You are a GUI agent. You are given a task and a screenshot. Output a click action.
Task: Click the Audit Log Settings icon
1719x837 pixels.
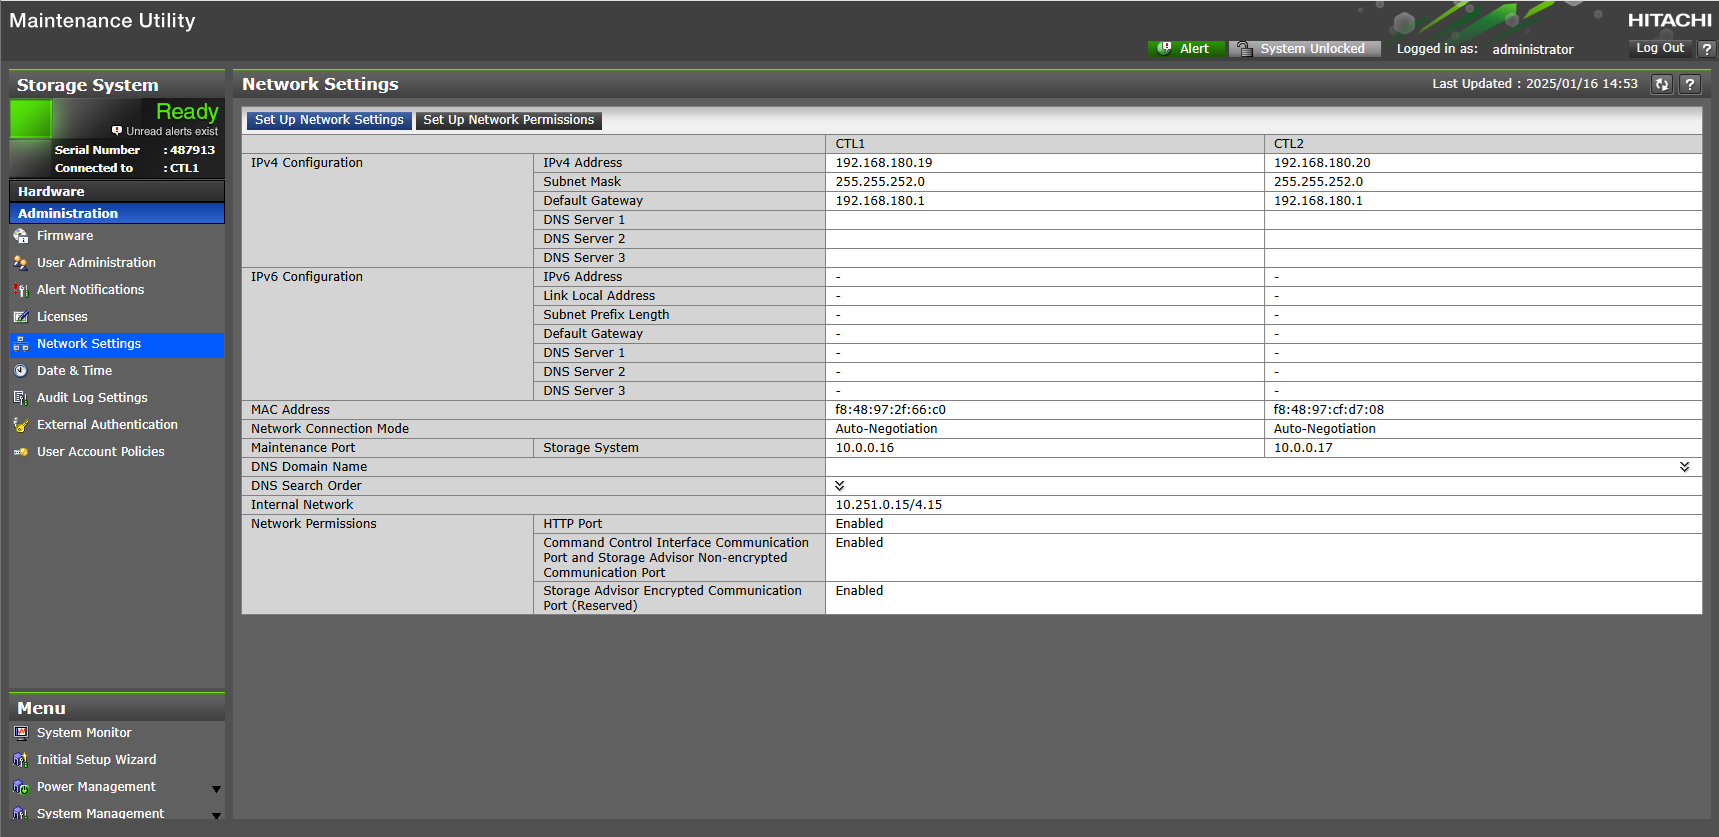(21, 398)
